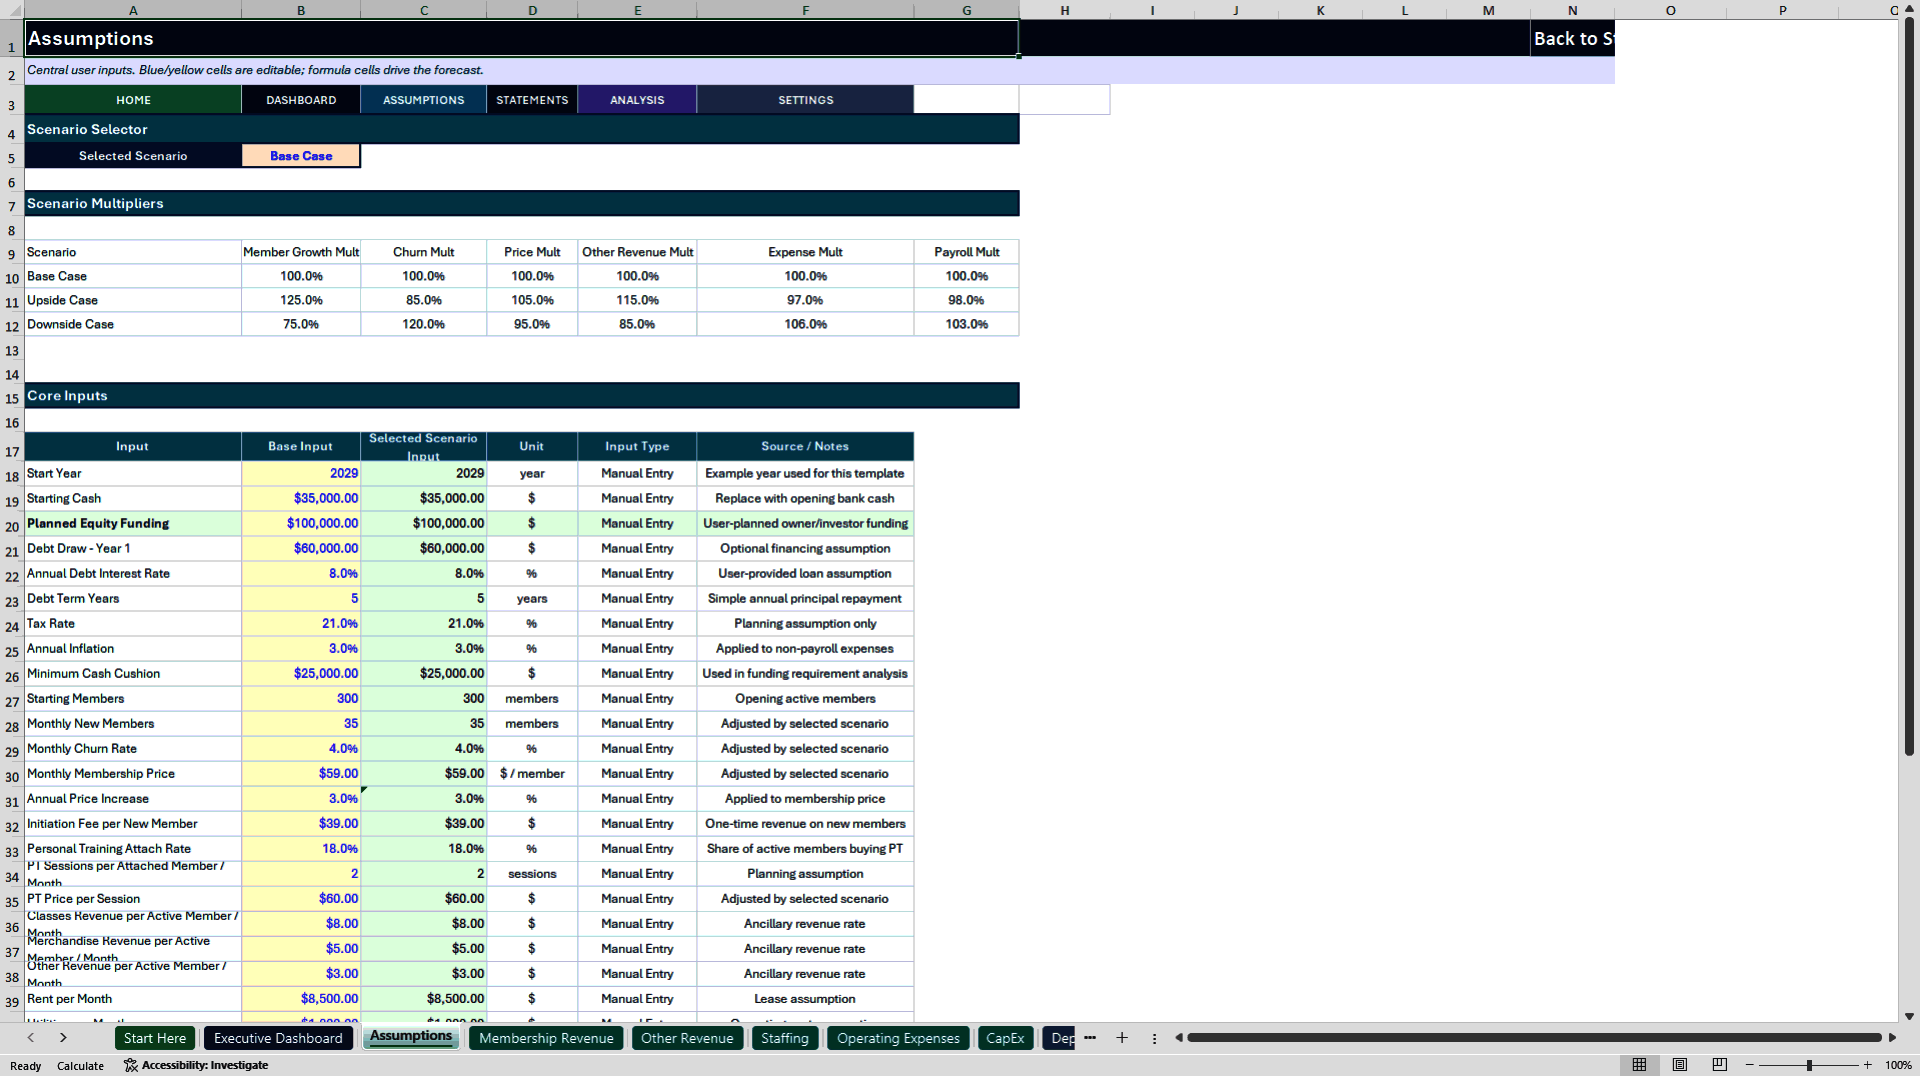Click the Calculate status bar button
Image resolution: width=1920 pixels, height=1076 pixels.
click(80, 1066)
